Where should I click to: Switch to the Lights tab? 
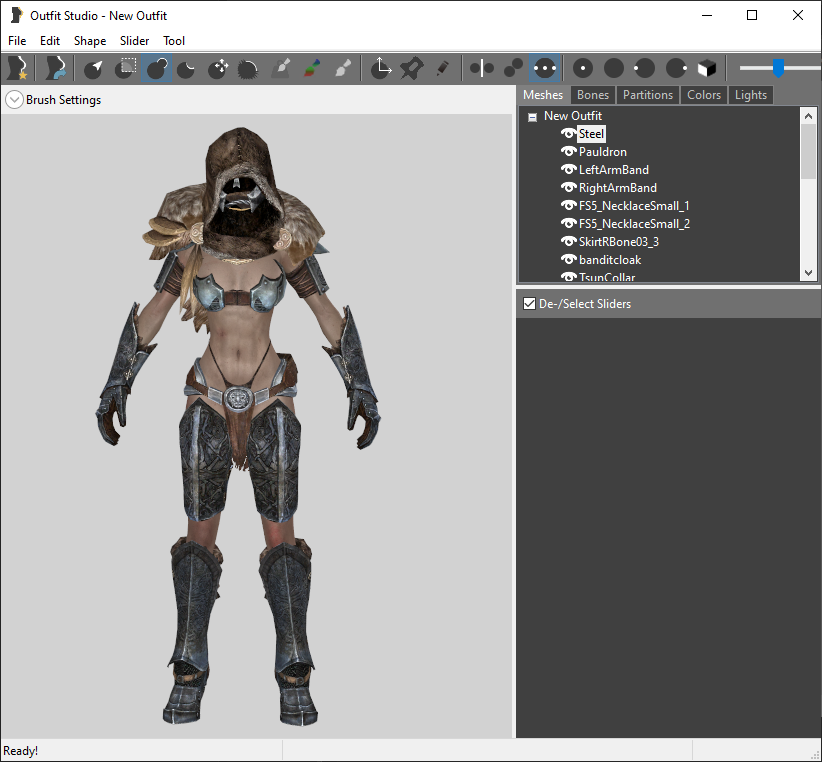coord(751,95)
